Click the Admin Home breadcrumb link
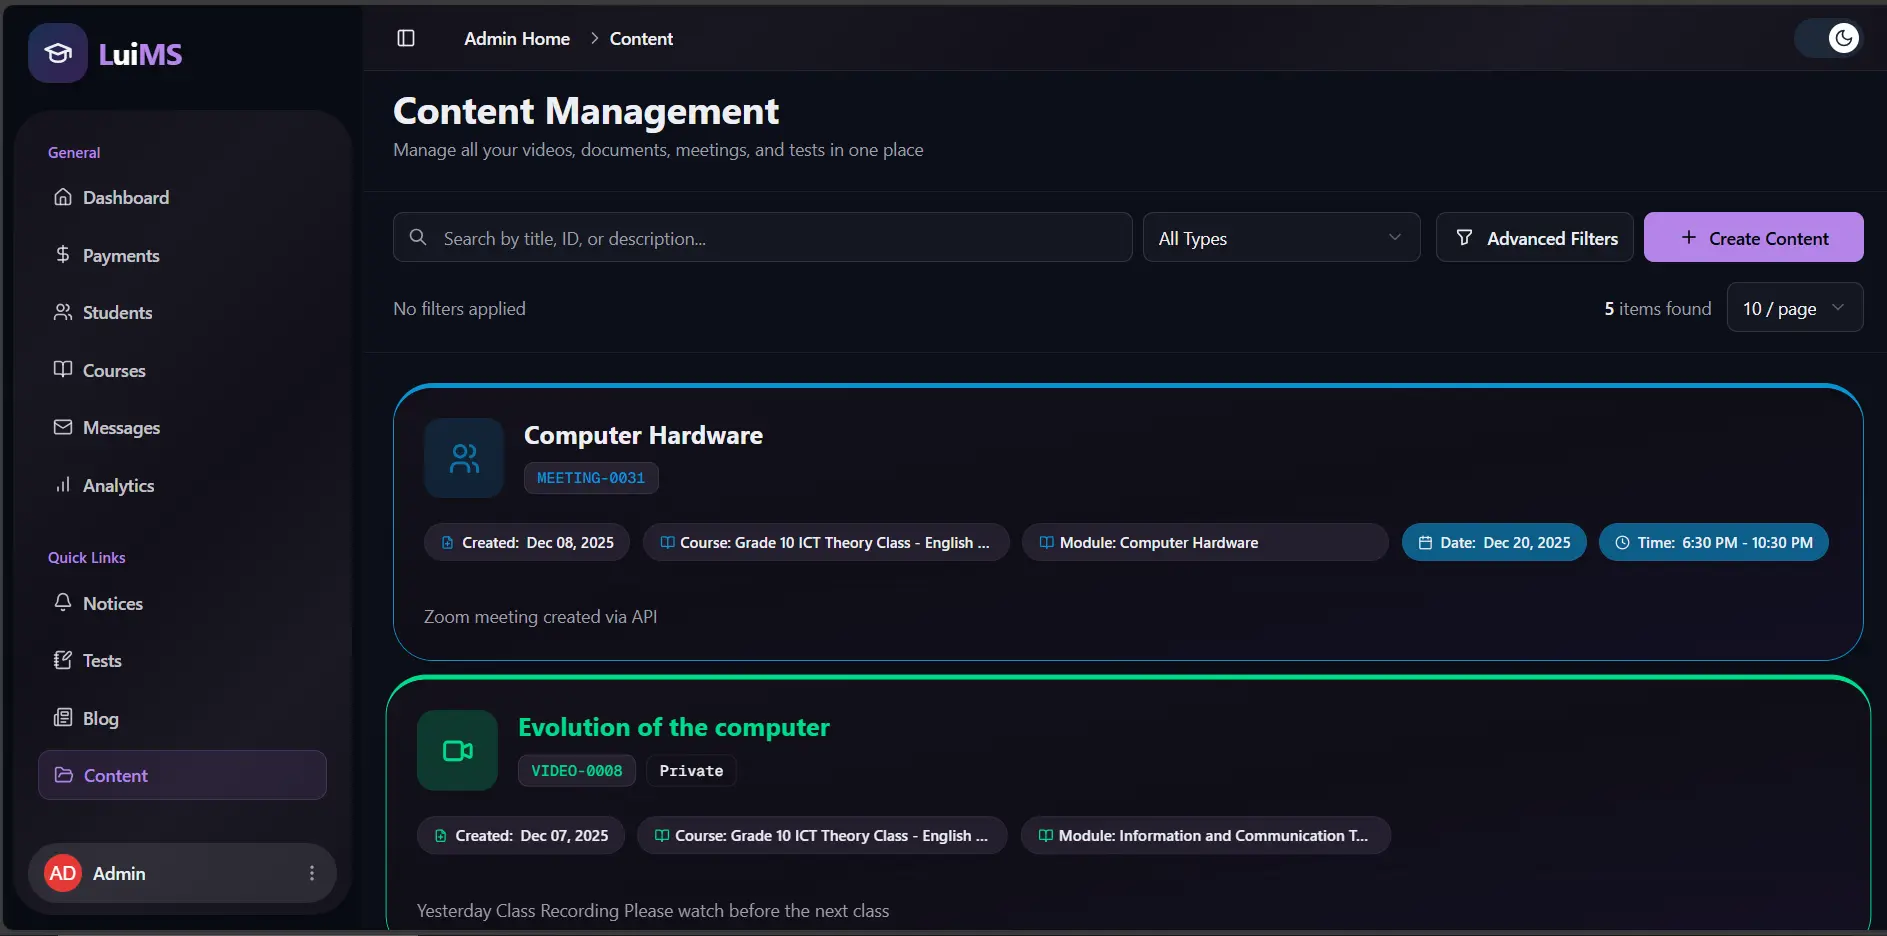 point(516,39)
